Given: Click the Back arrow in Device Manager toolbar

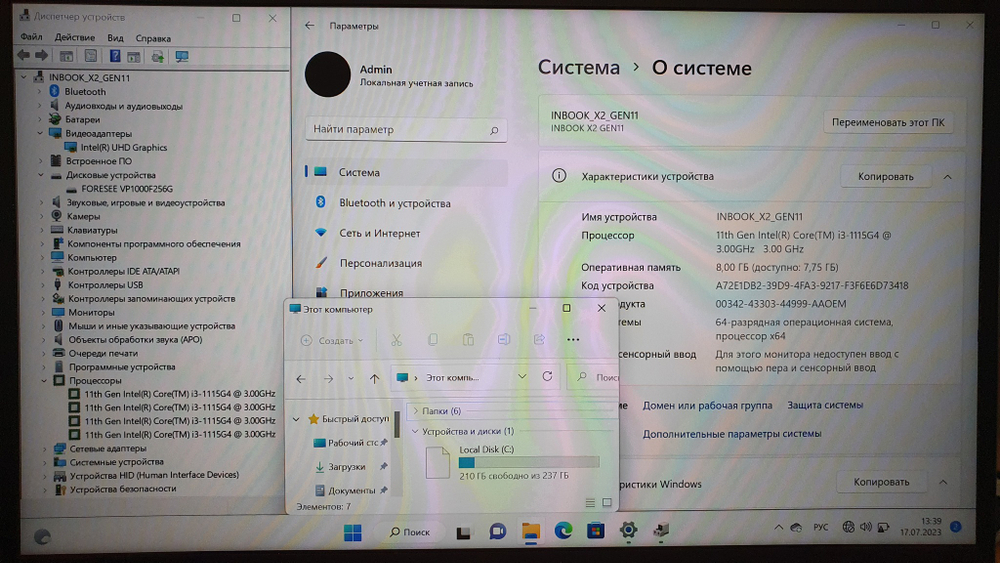Looking at the screenshot, I should pos(24,56).
